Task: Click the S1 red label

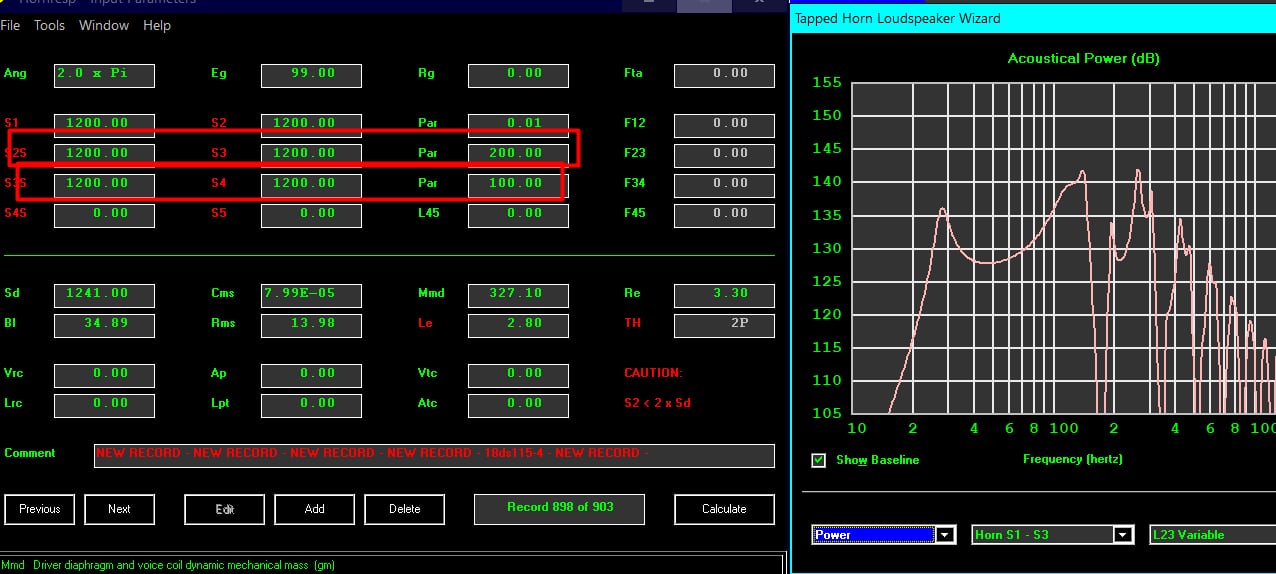Action: coord(11,123)
